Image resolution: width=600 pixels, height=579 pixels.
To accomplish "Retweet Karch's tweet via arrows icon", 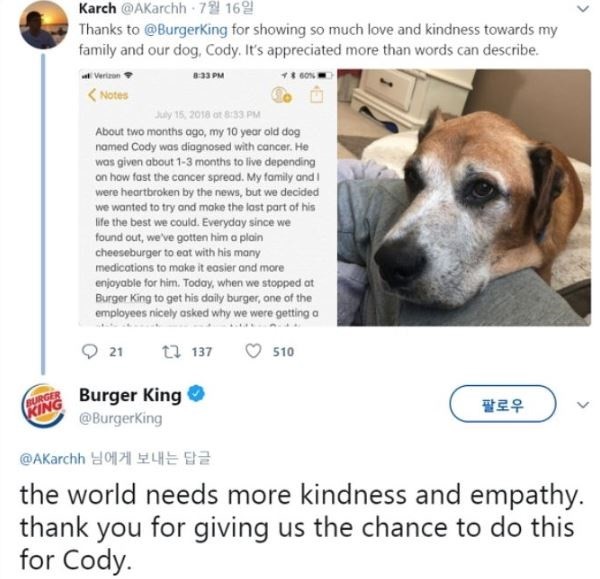I will 171,351.
